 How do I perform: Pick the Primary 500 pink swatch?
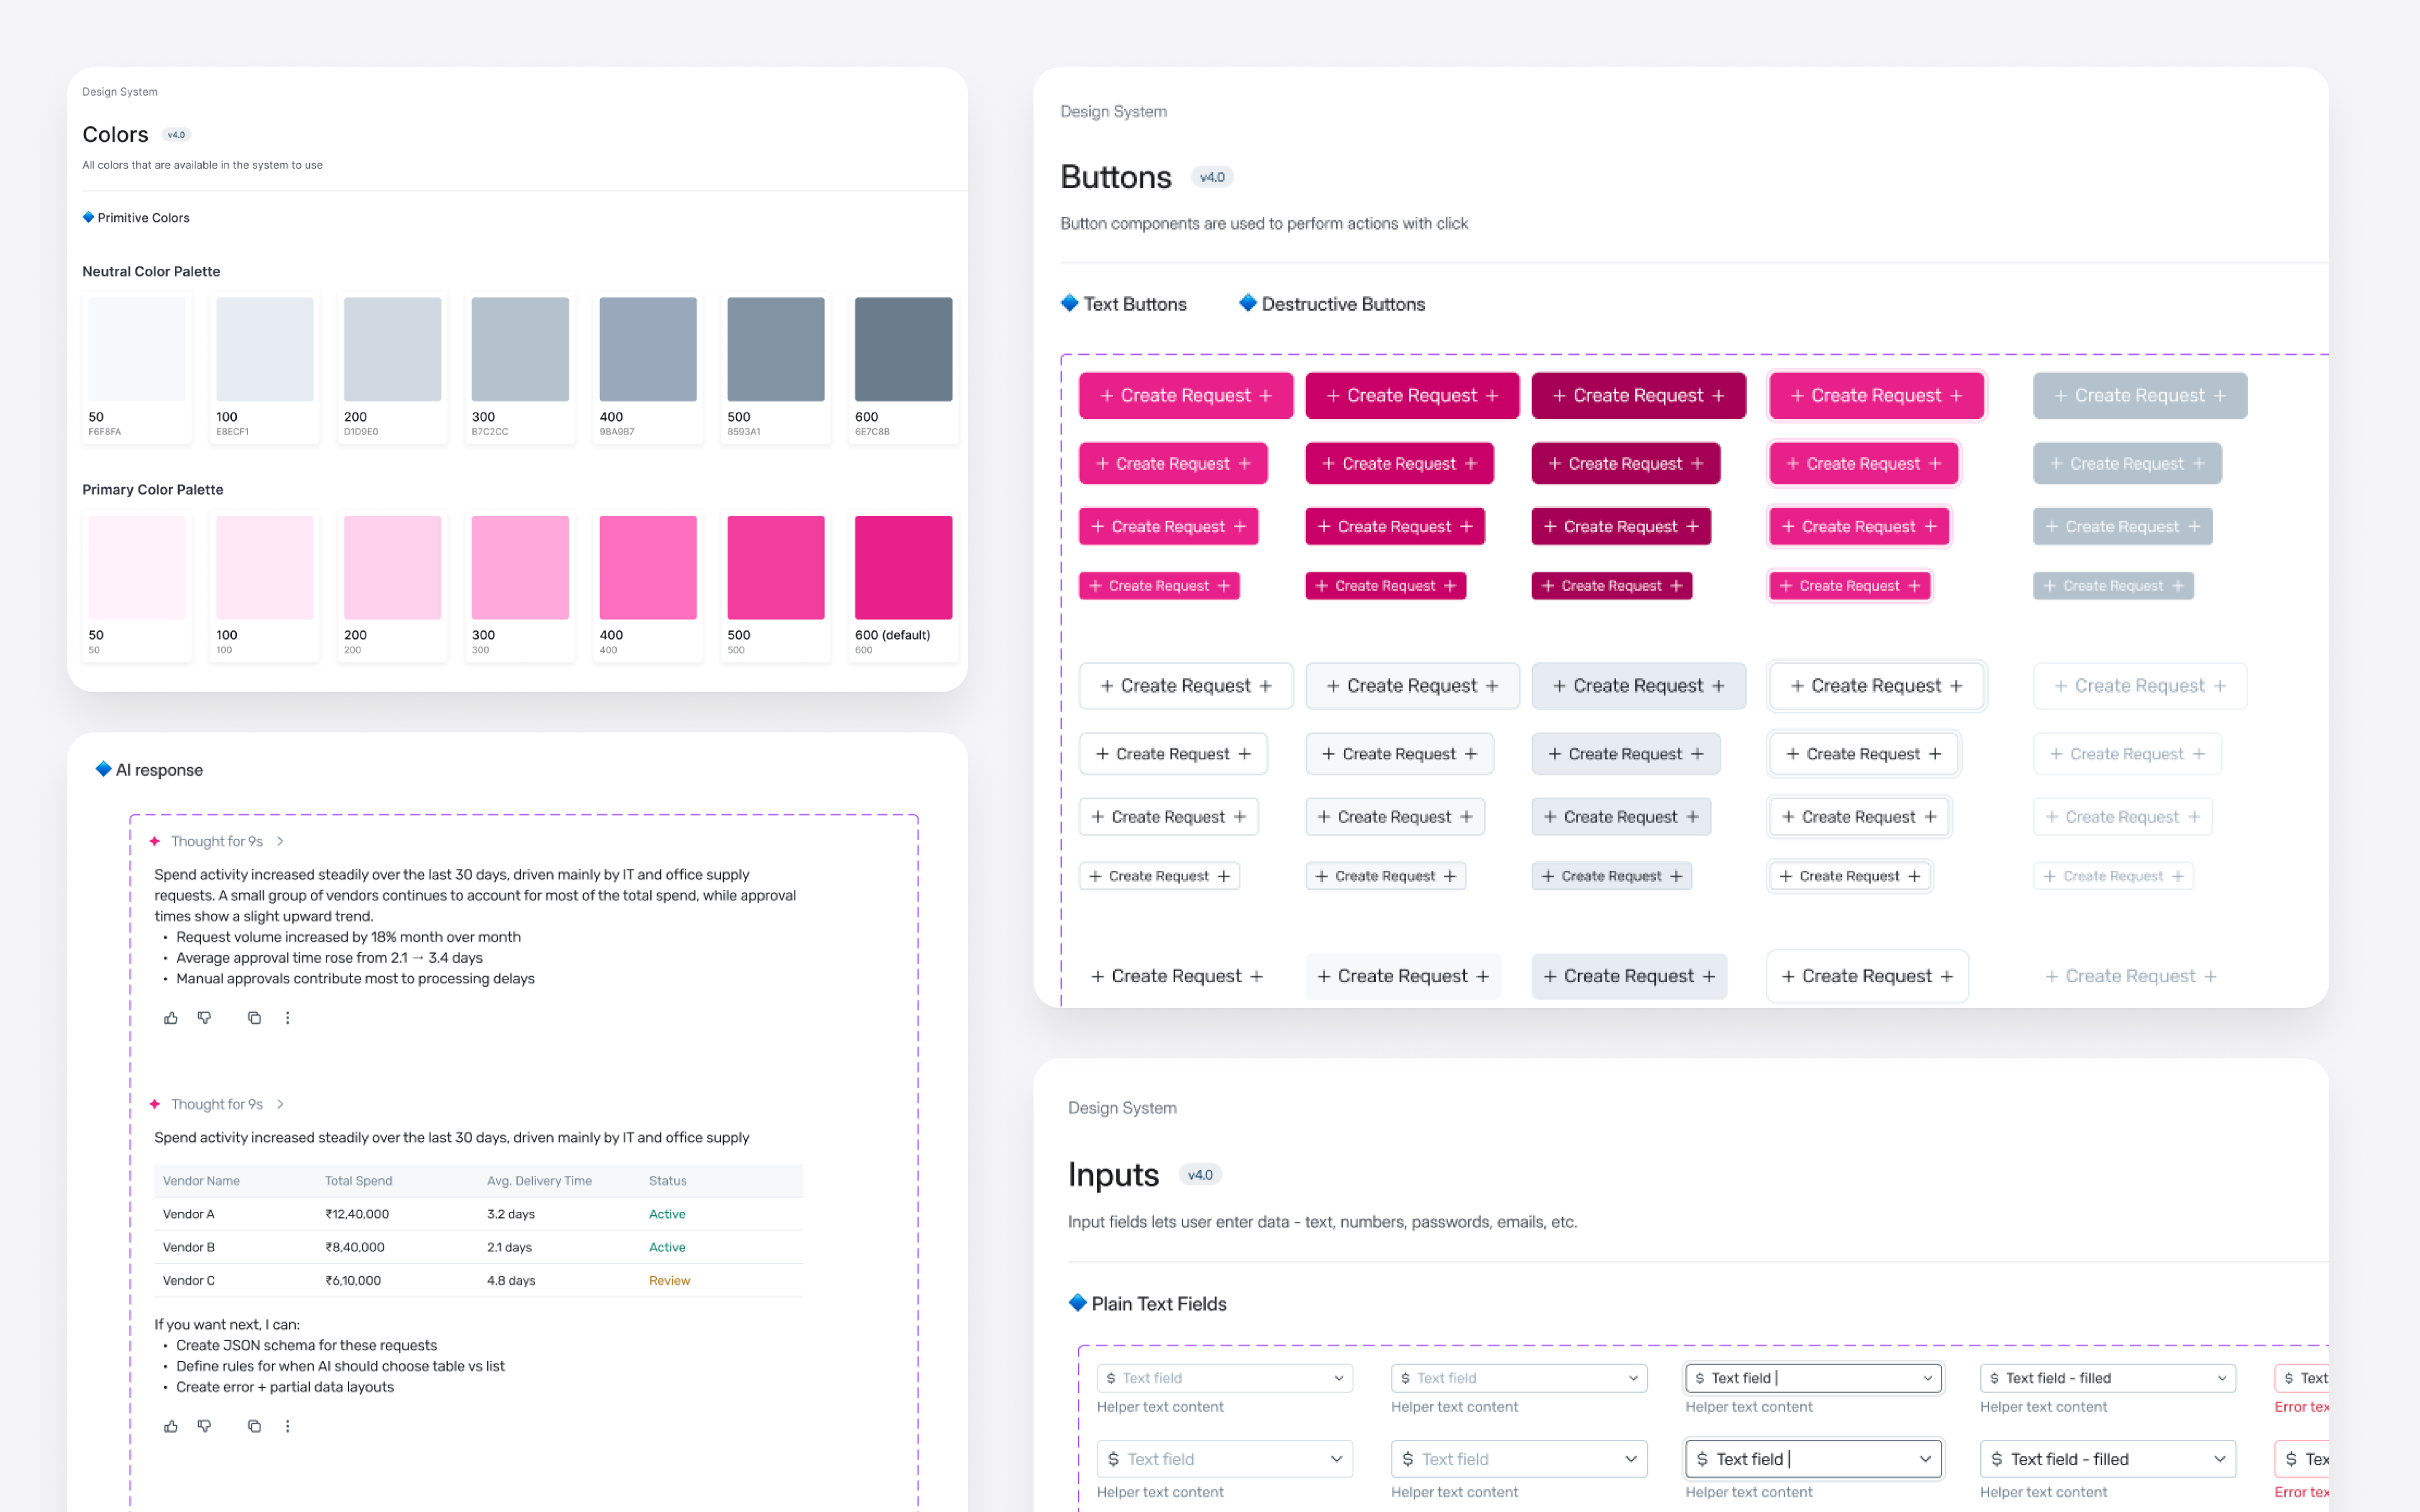click(776, 567)
